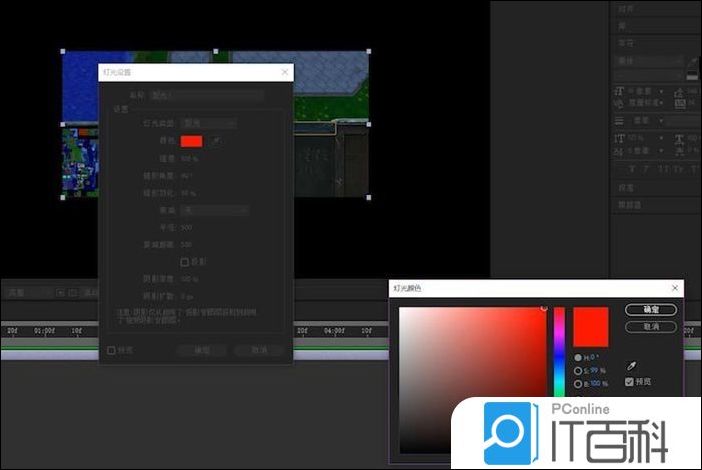Open the light type dropdown in light settings
The width and height of the screenshot is (702, 470).
209,123
